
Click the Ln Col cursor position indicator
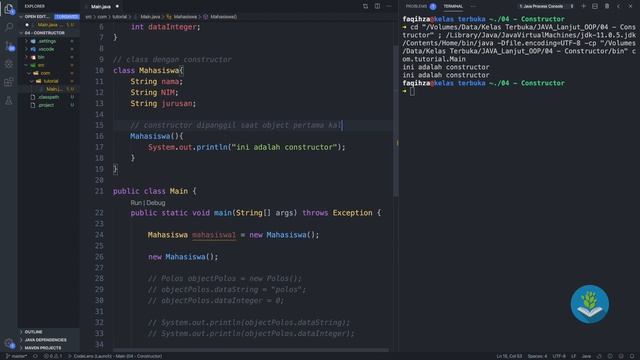(509, 356)
